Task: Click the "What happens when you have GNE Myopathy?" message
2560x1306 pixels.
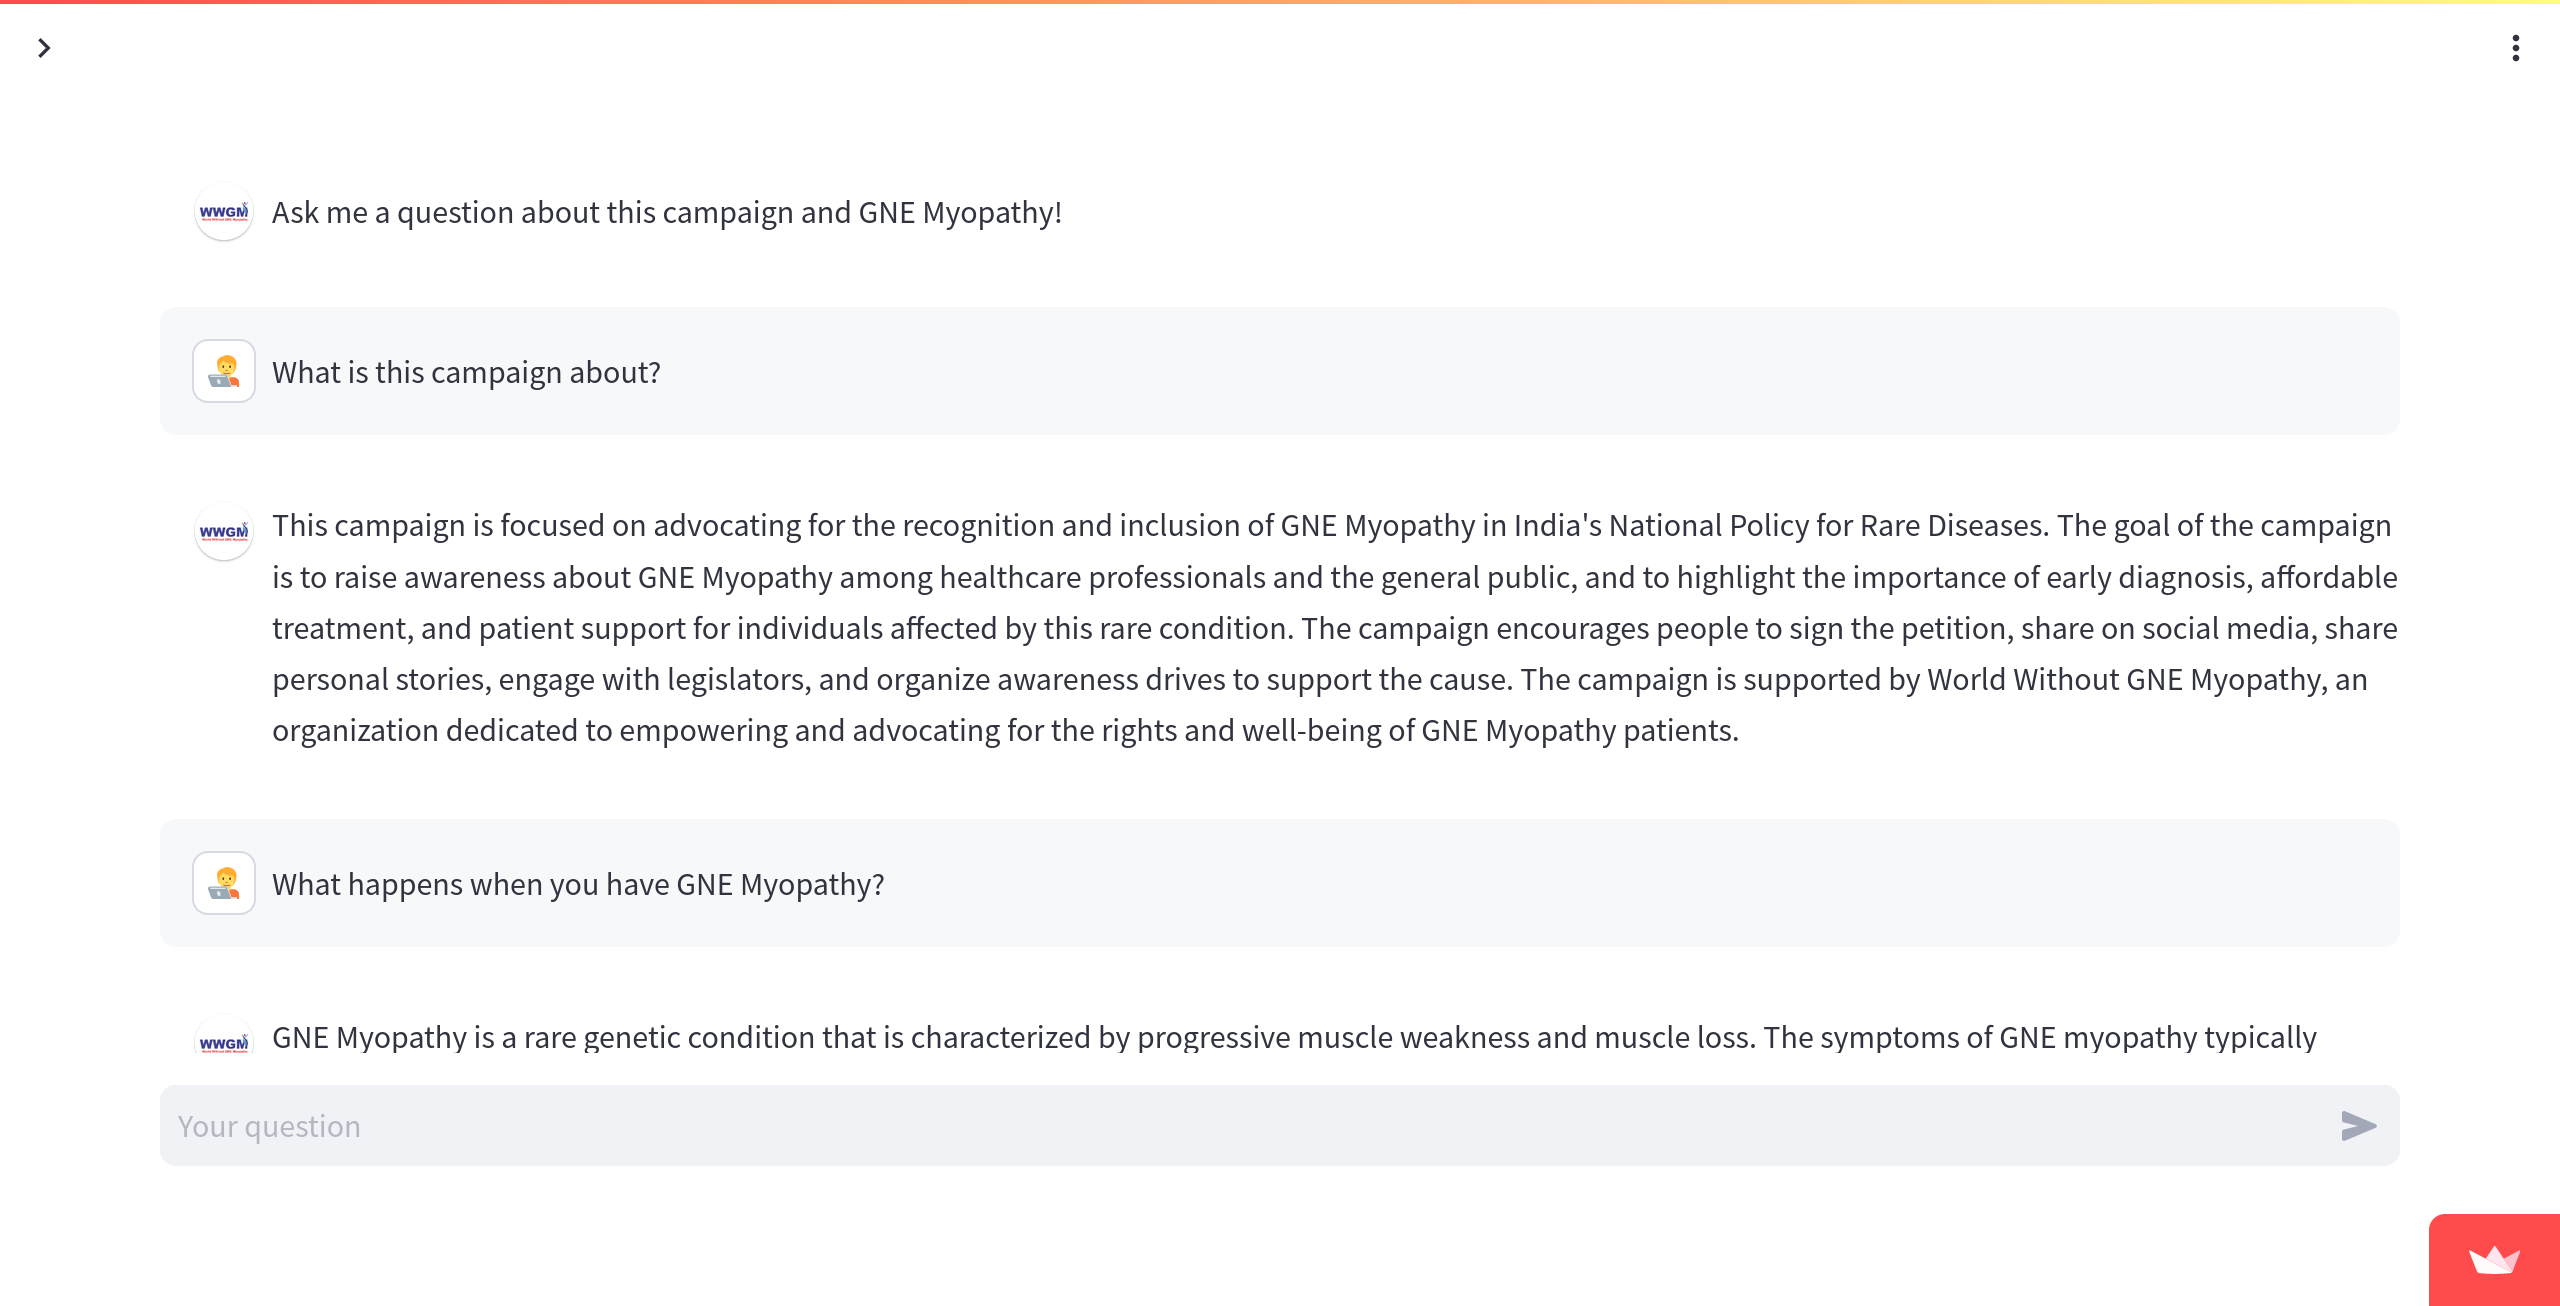Action: (578, 885)
